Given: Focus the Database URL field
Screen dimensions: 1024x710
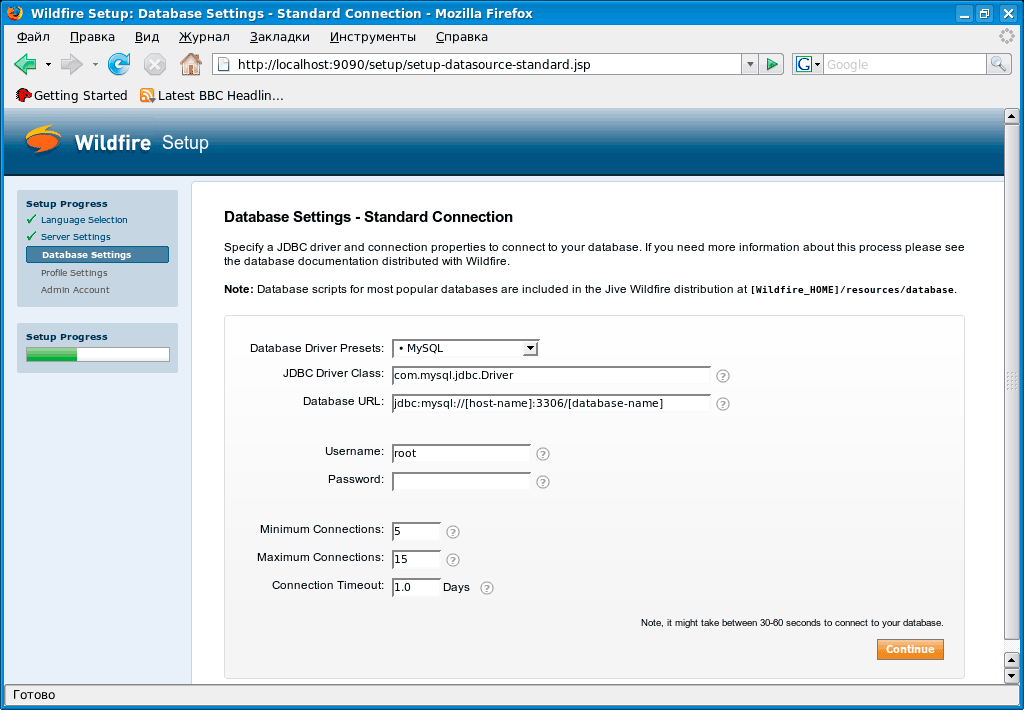Looking at the screenshot, I should point(551,404).
